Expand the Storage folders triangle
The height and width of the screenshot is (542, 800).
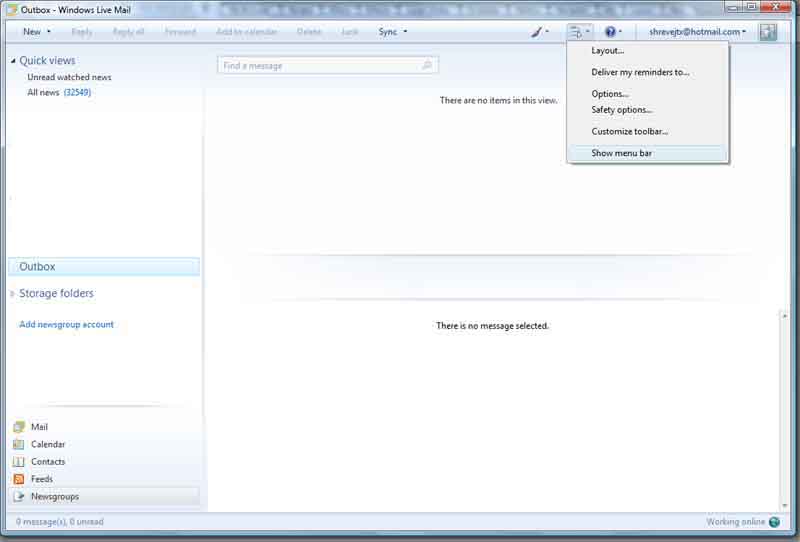pyautogui.click(x=13, y=293)
